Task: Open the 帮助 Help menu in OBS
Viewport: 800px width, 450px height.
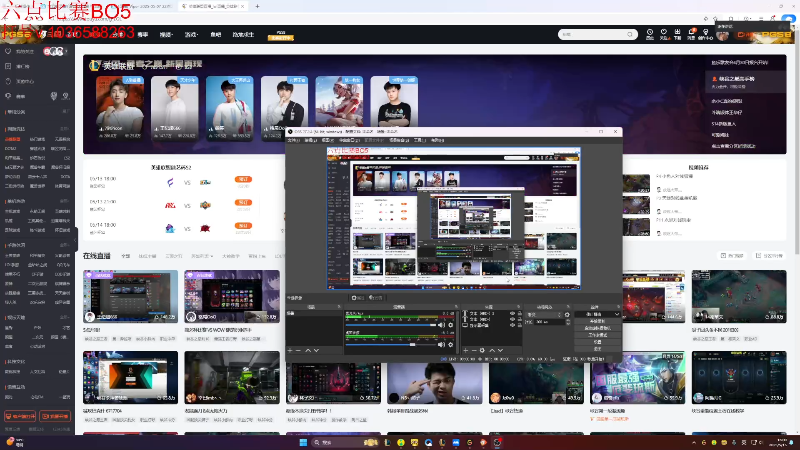Action: tap(437, 140)
